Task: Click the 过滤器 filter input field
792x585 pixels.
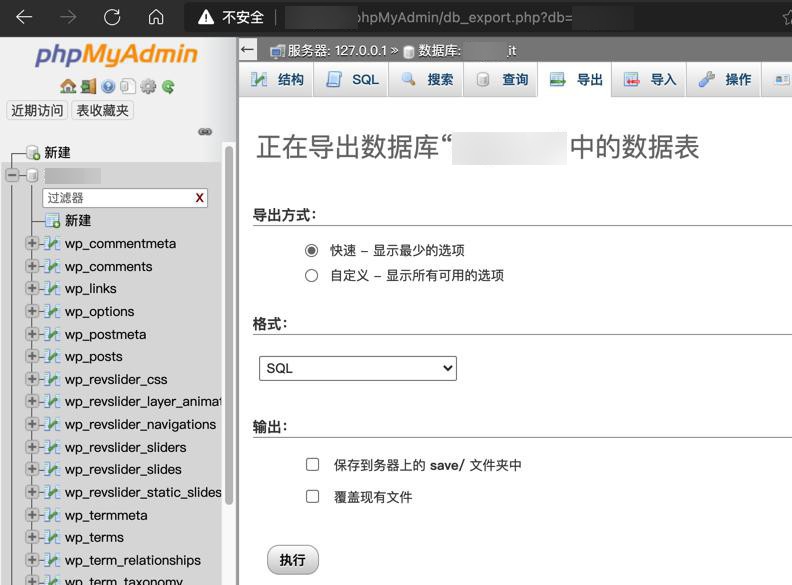Action: coord(125,198)
